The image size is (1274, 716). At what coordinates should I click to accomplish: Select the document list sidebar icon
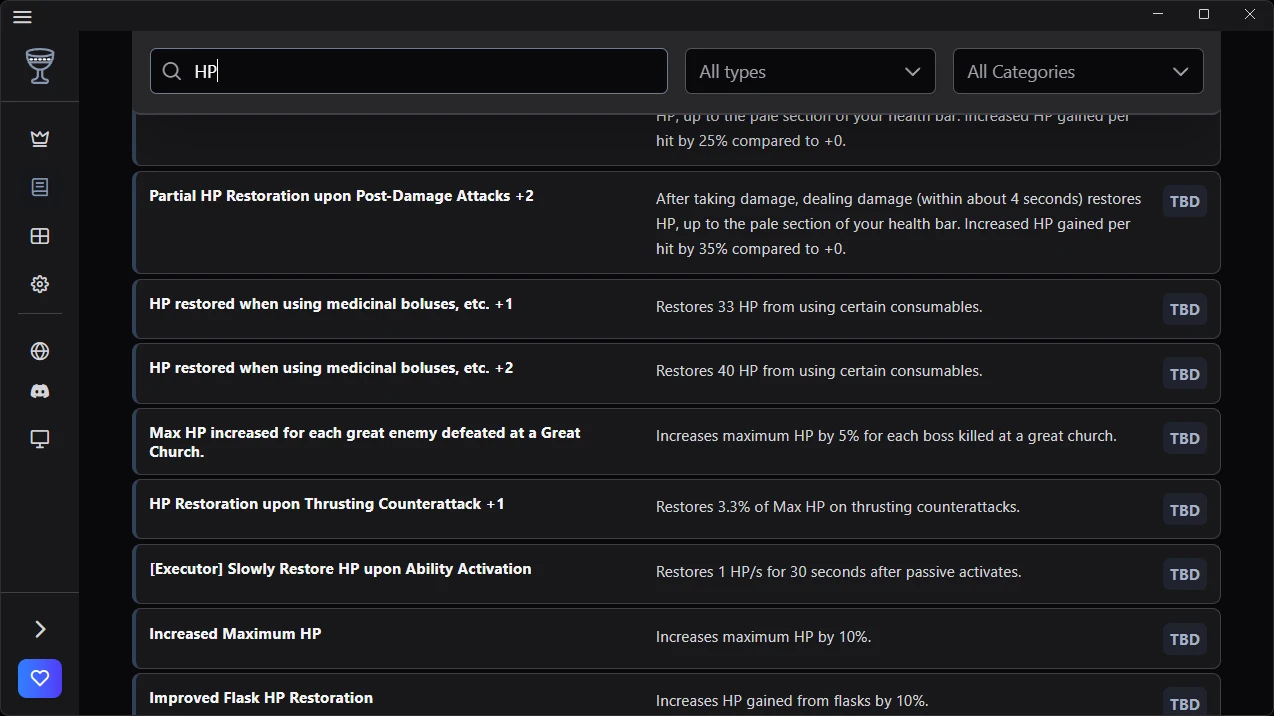[40, 187]
